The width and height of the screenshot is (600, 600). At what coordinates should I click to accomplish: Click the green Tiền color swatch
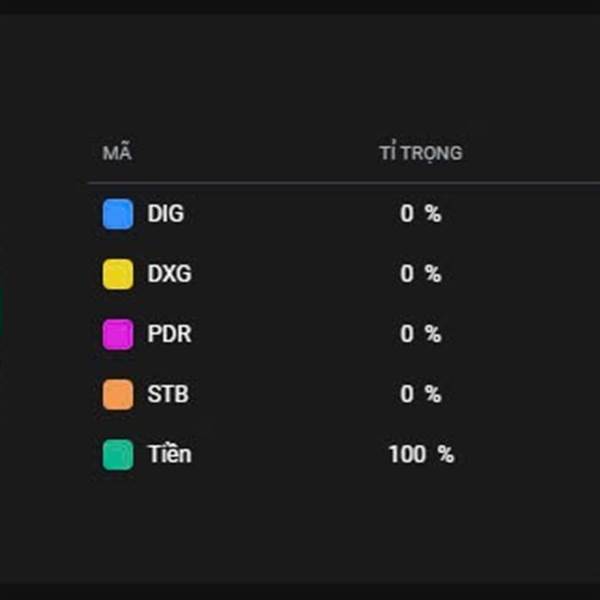tap(118, 455)
